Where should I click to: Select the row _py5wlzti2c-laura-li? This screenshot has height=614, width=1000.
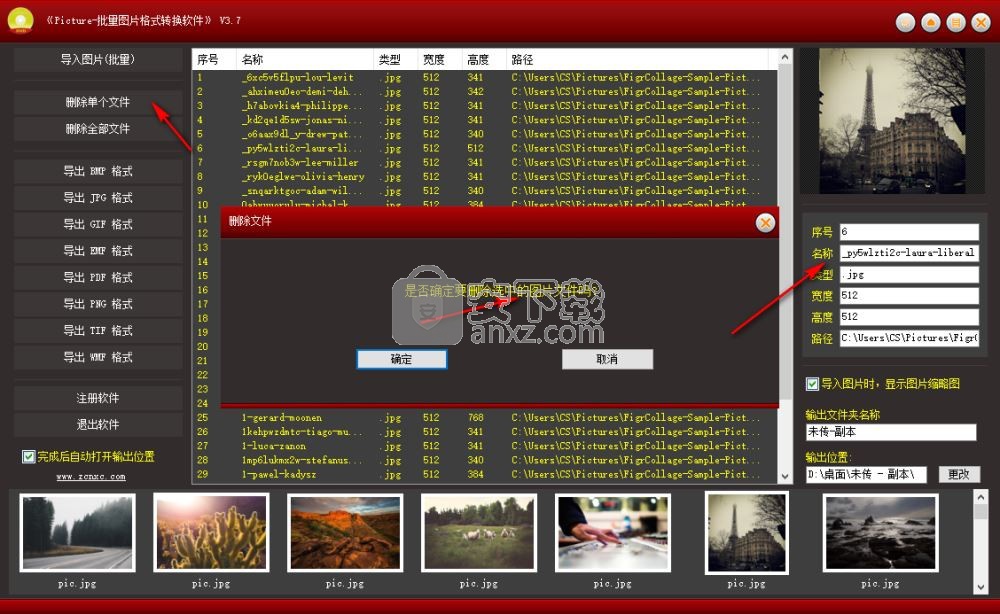click(x=485, y=149)
